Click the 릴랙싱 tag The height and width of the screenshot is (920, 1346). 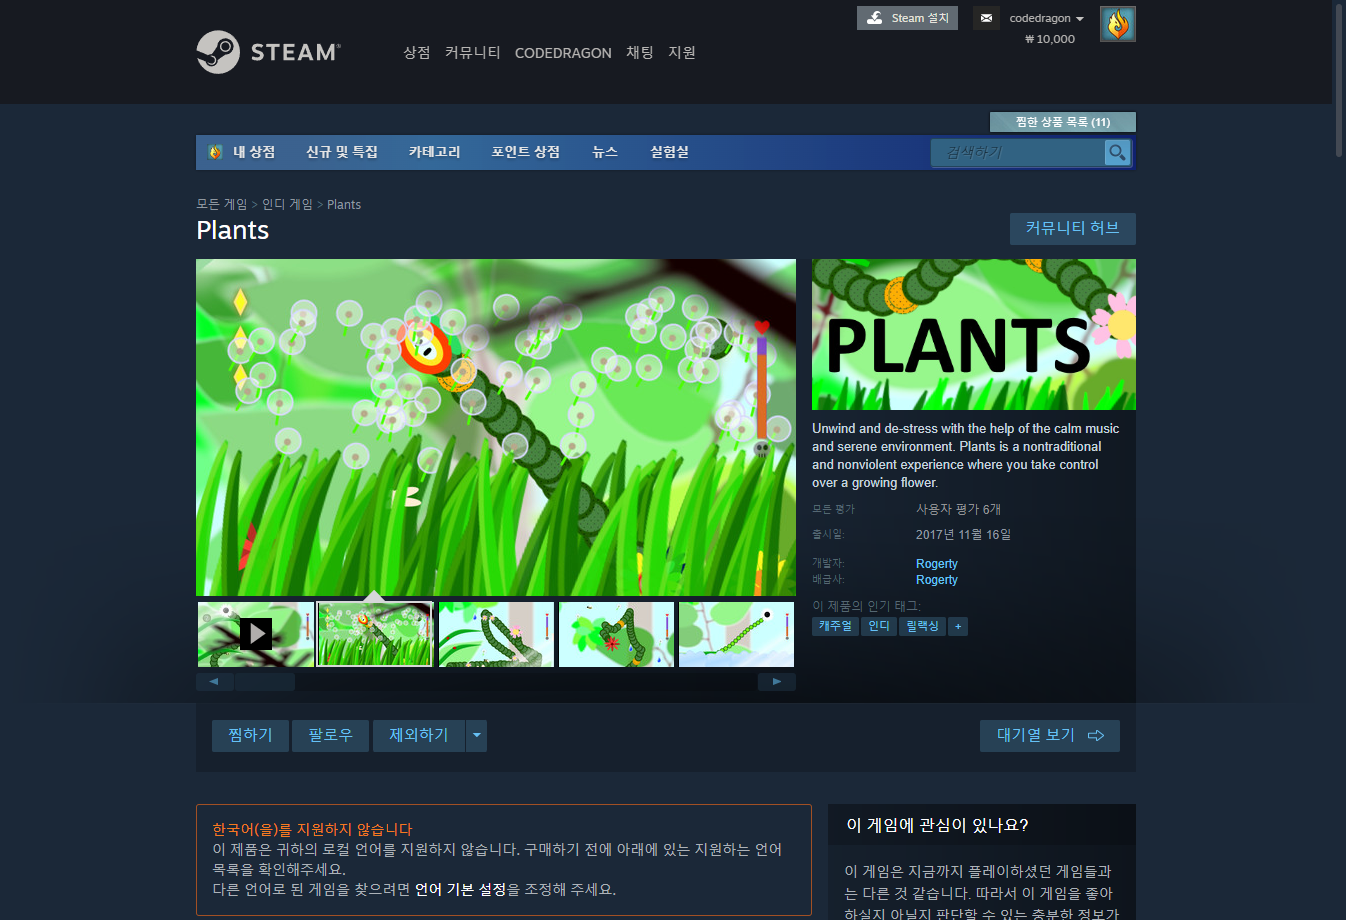(922, 626)
